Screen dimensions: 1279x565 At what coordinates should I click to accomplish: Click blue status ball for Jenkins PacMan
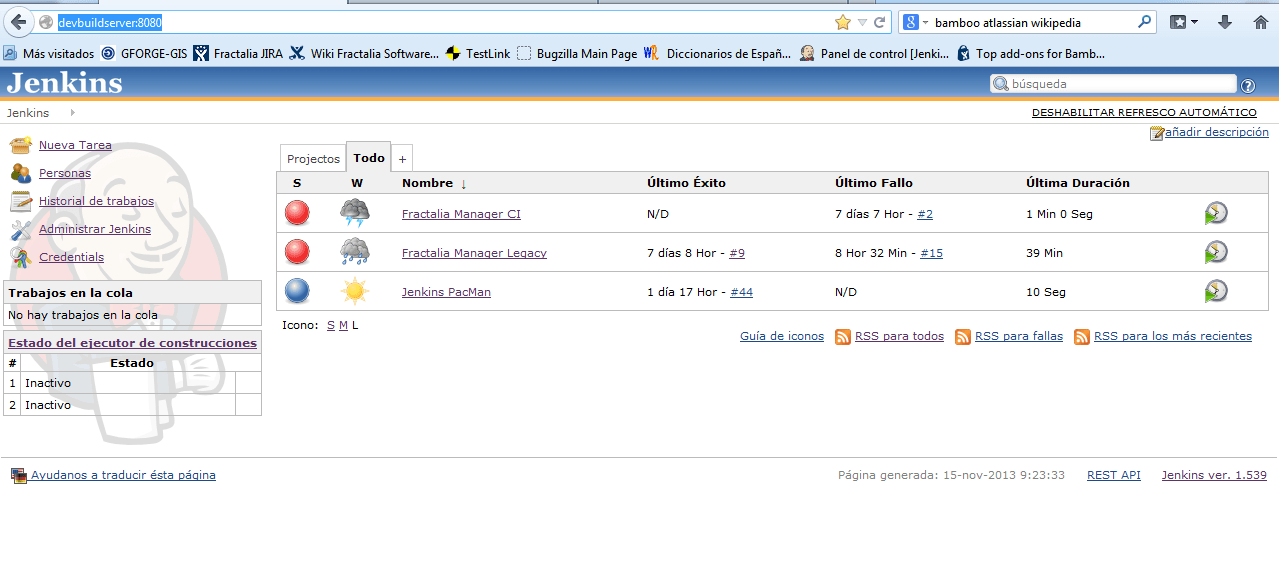(297, 291)
